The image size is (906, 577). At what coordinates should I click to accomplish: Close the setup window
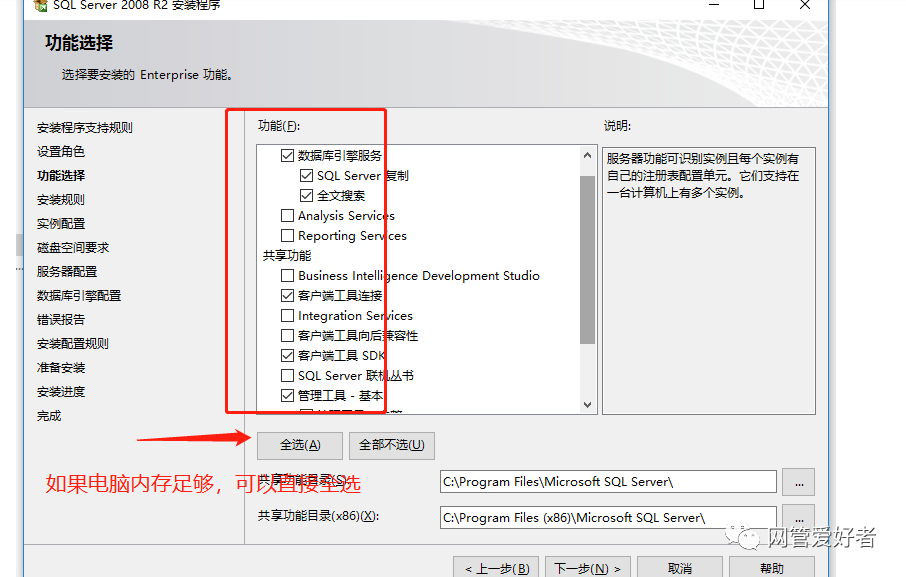[x=804, y=5]
